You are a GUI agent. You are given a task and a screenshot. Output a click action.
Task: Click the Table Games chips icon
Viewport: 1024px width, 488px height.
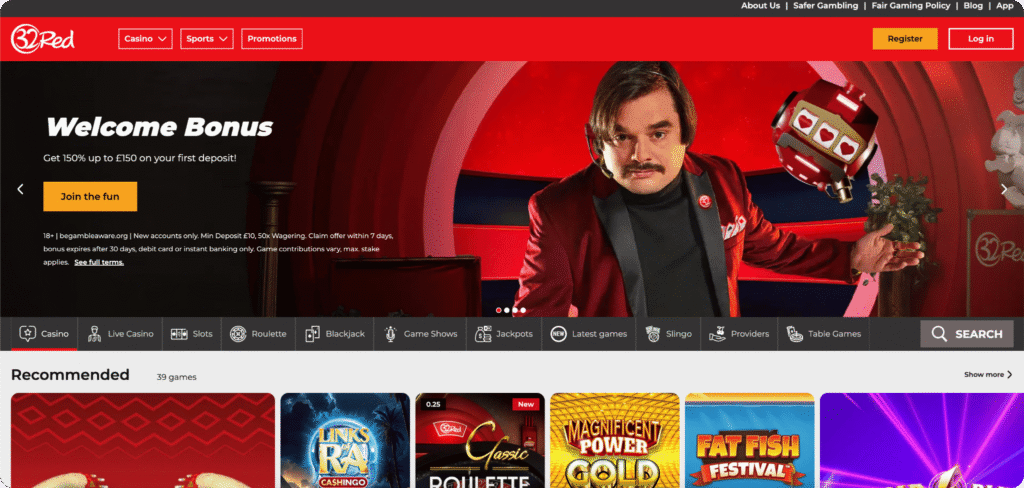click(x=794, y=334)
